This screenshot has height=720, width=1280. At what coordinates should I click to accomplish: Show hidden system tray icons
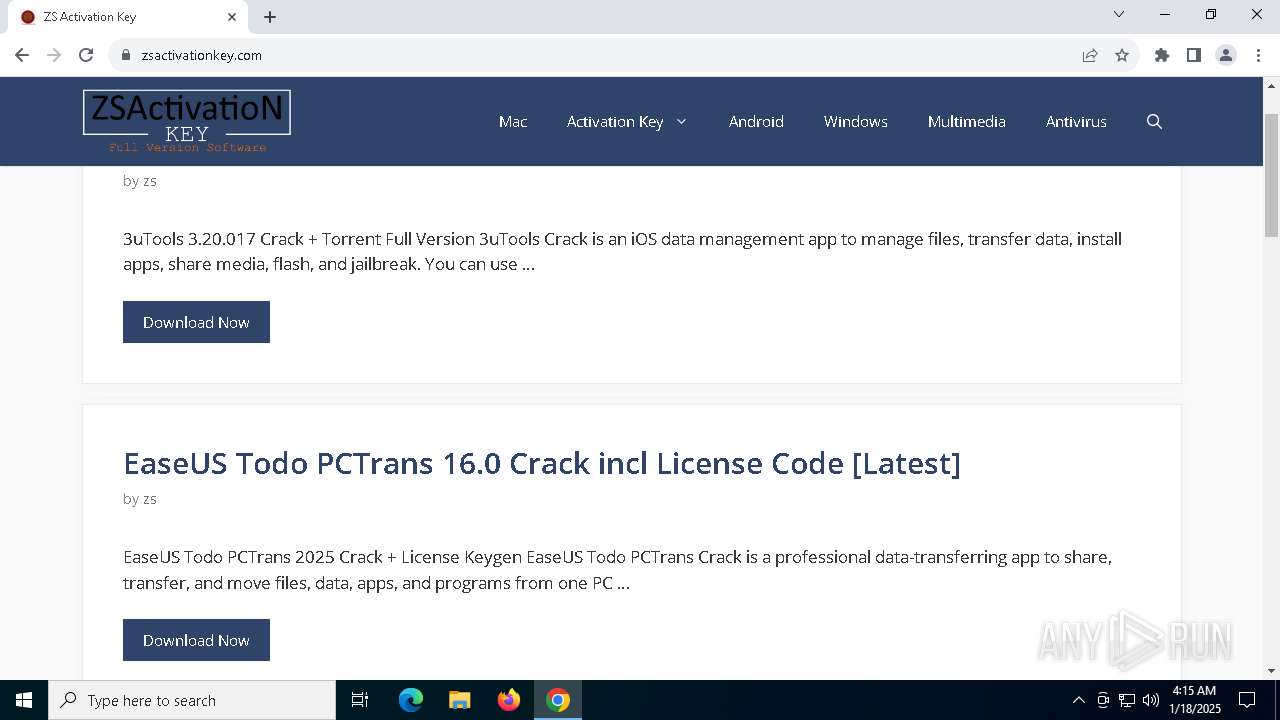pyautogui.click(x=1078, y=700)
